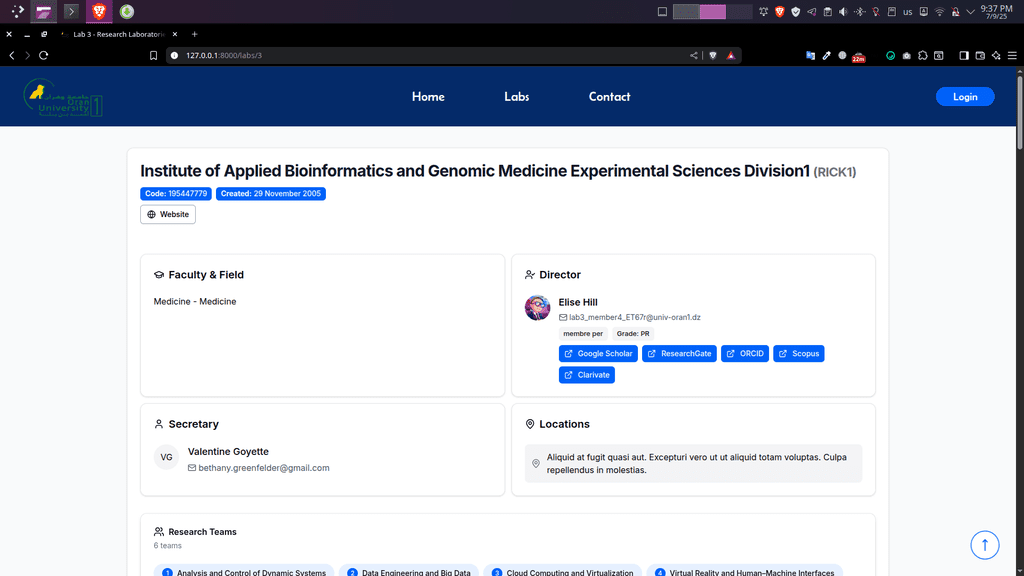Click the VG secretary avatar circle

tap(167, 457)
